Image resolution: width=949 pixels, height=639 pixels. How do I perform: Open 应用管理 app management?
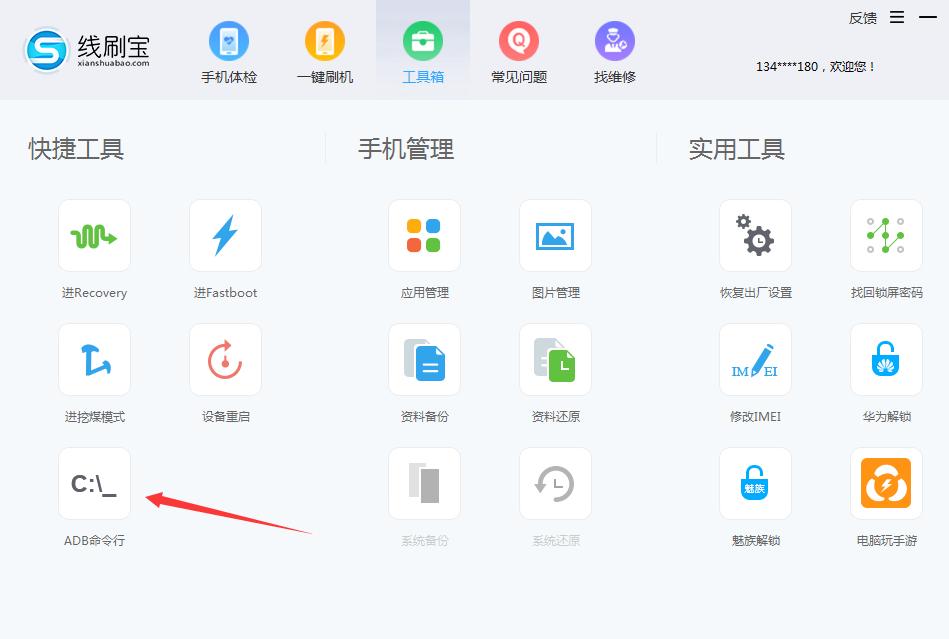tap(424, 236)
